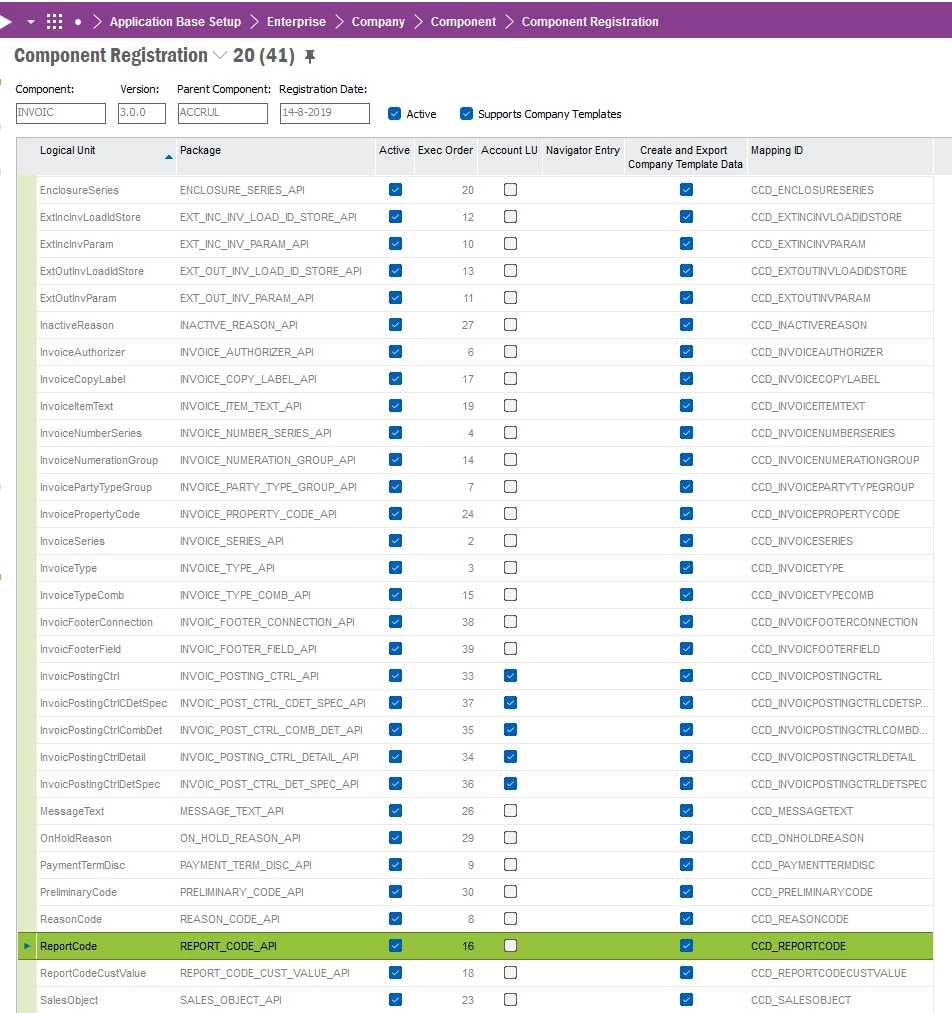Toggle Create and Export for InvoiceSeries row
The height and width of the screenshot is (1013, 952).
(686, 541)
